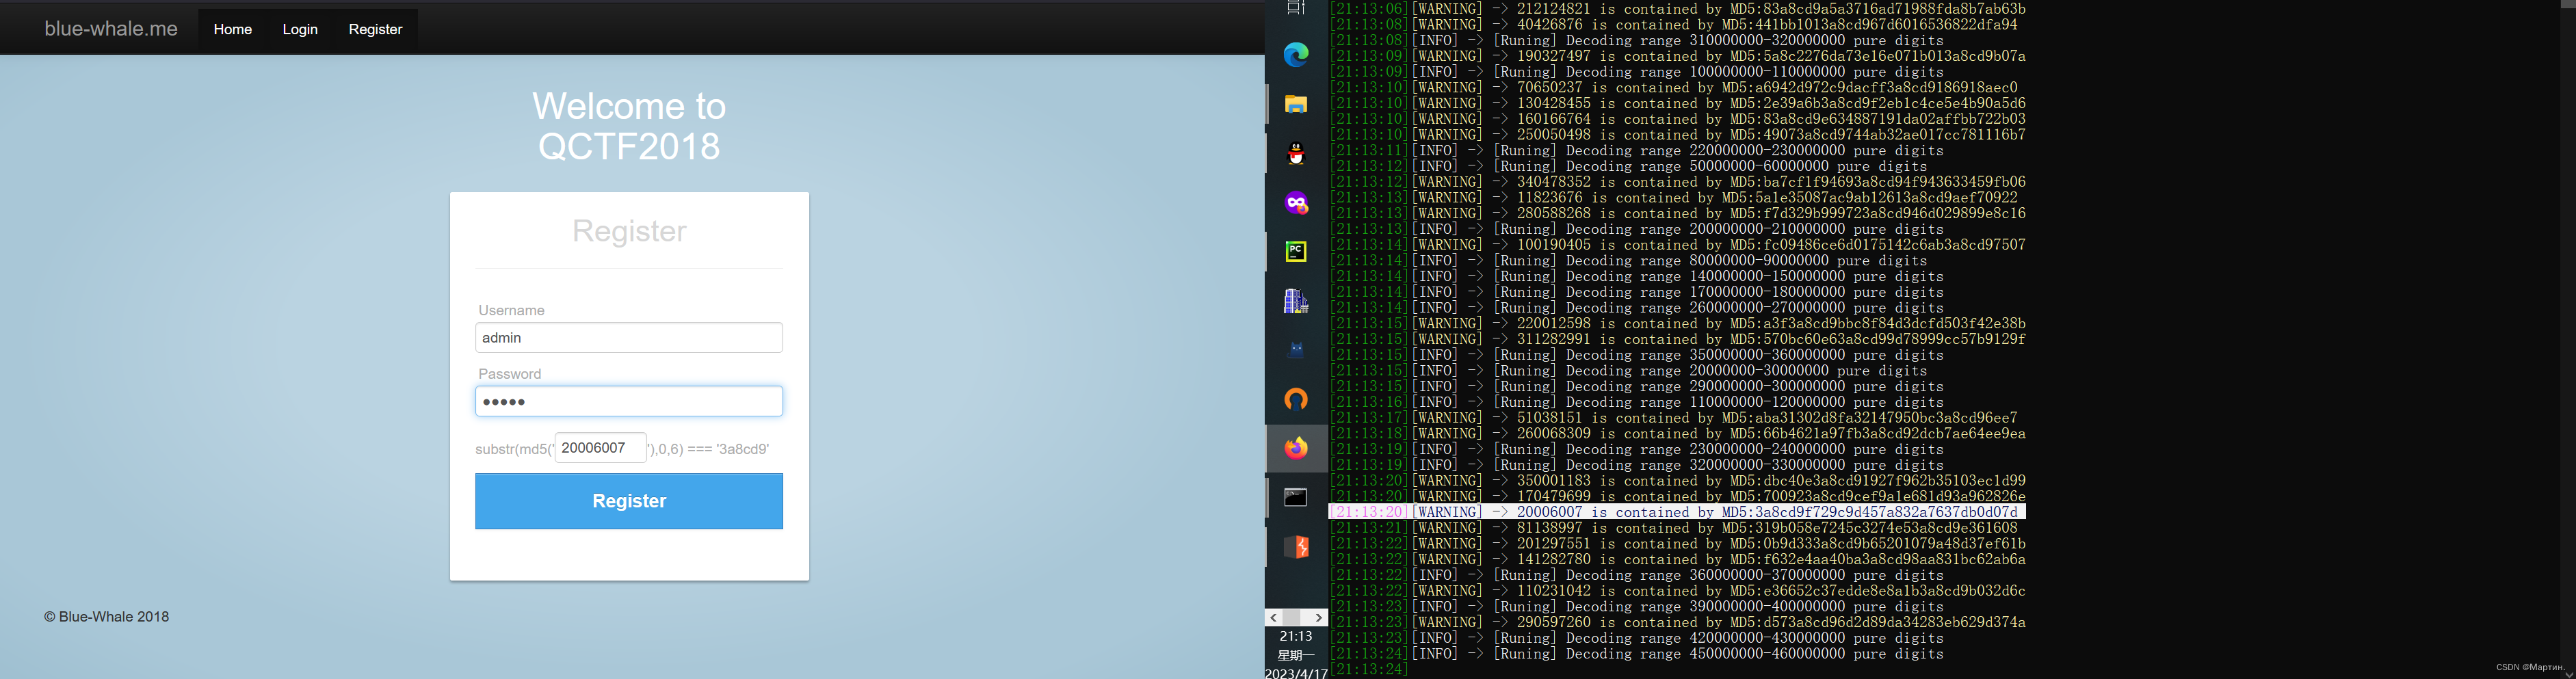Click the scroll-down arrow in terminal corner
2576x679 pixels.
pyautogui.click(x=2569, y=673)
